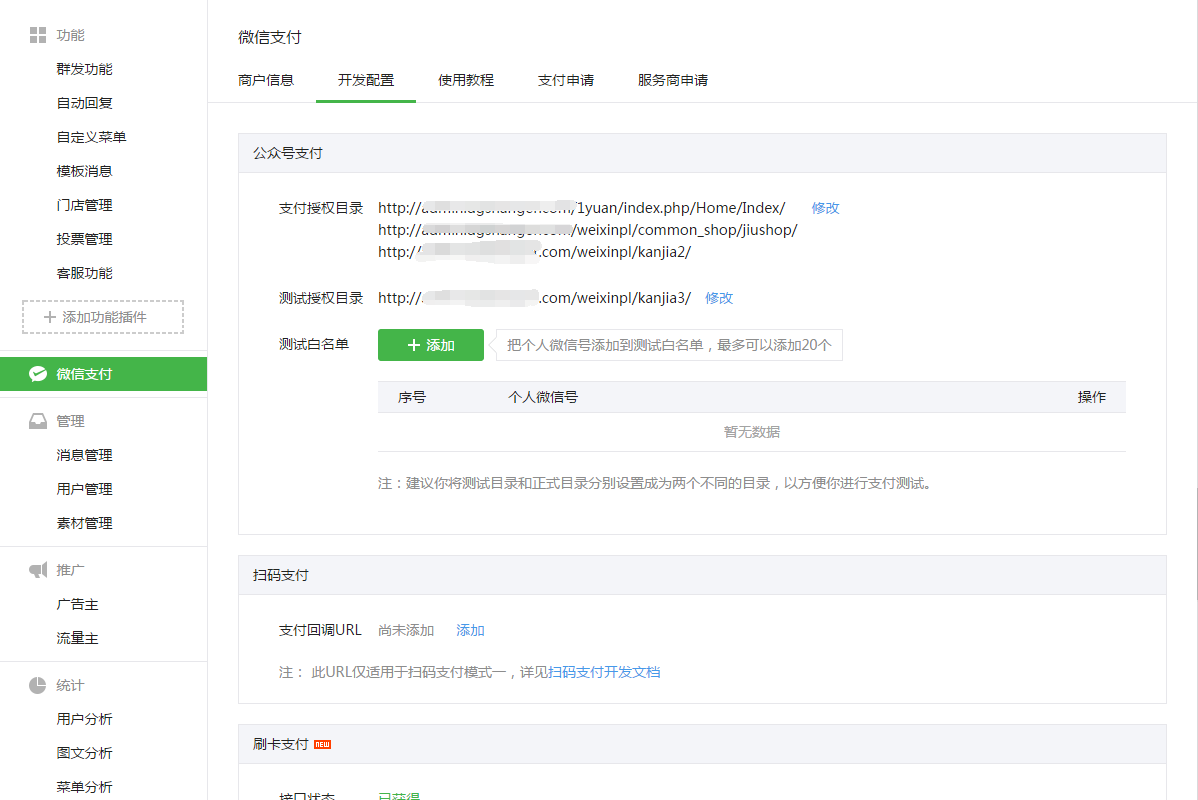Click the NEW badge beside 刷卡支付
This screenshot has width=1198, height=800.
(322, 744)
